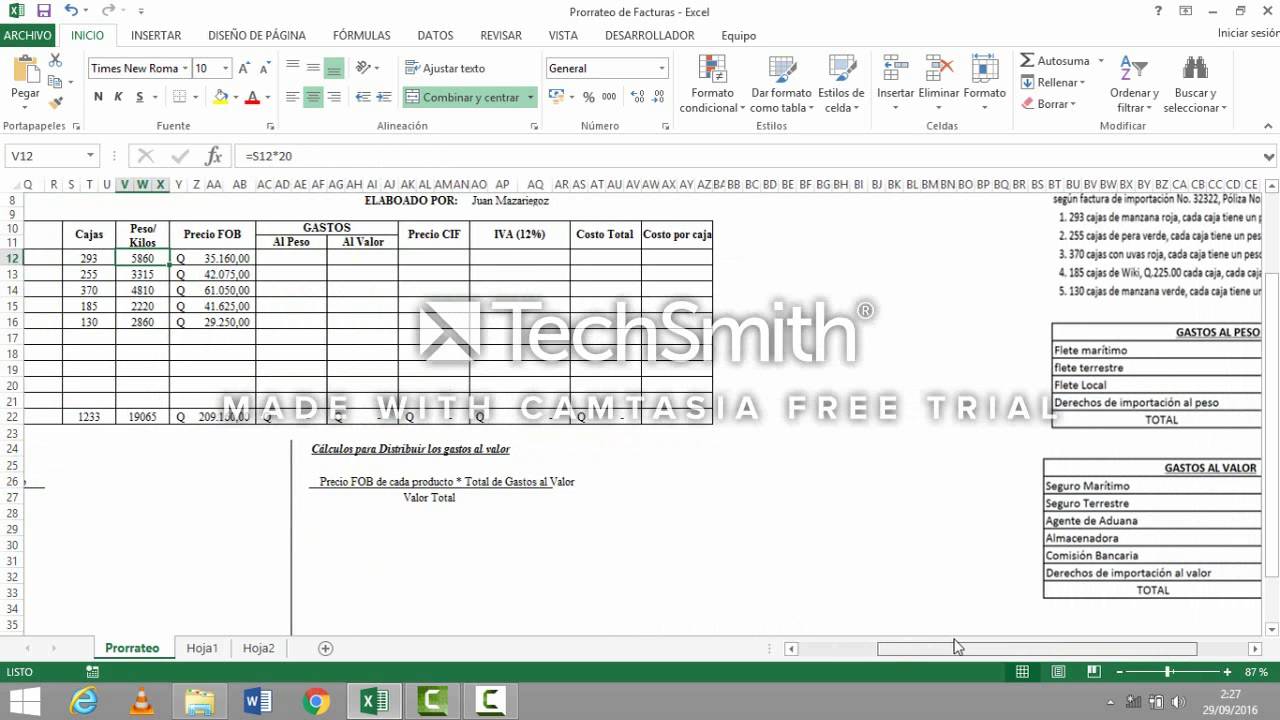Open the font size dropdown

coord(225,68)
